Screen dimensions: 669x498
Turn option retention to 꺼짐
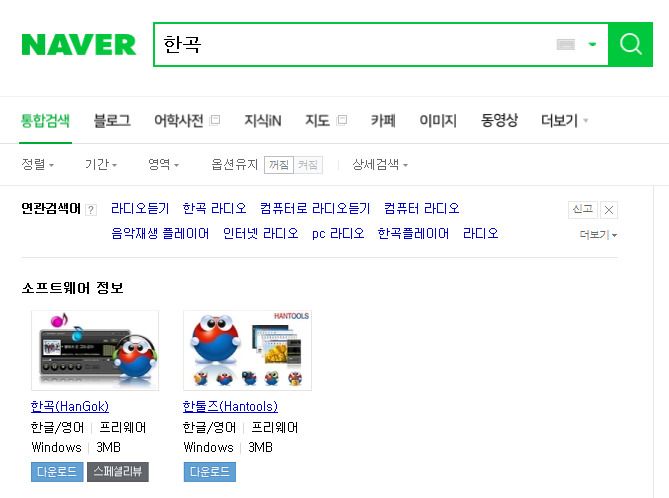pyautogui.click(x=279, y=165)
